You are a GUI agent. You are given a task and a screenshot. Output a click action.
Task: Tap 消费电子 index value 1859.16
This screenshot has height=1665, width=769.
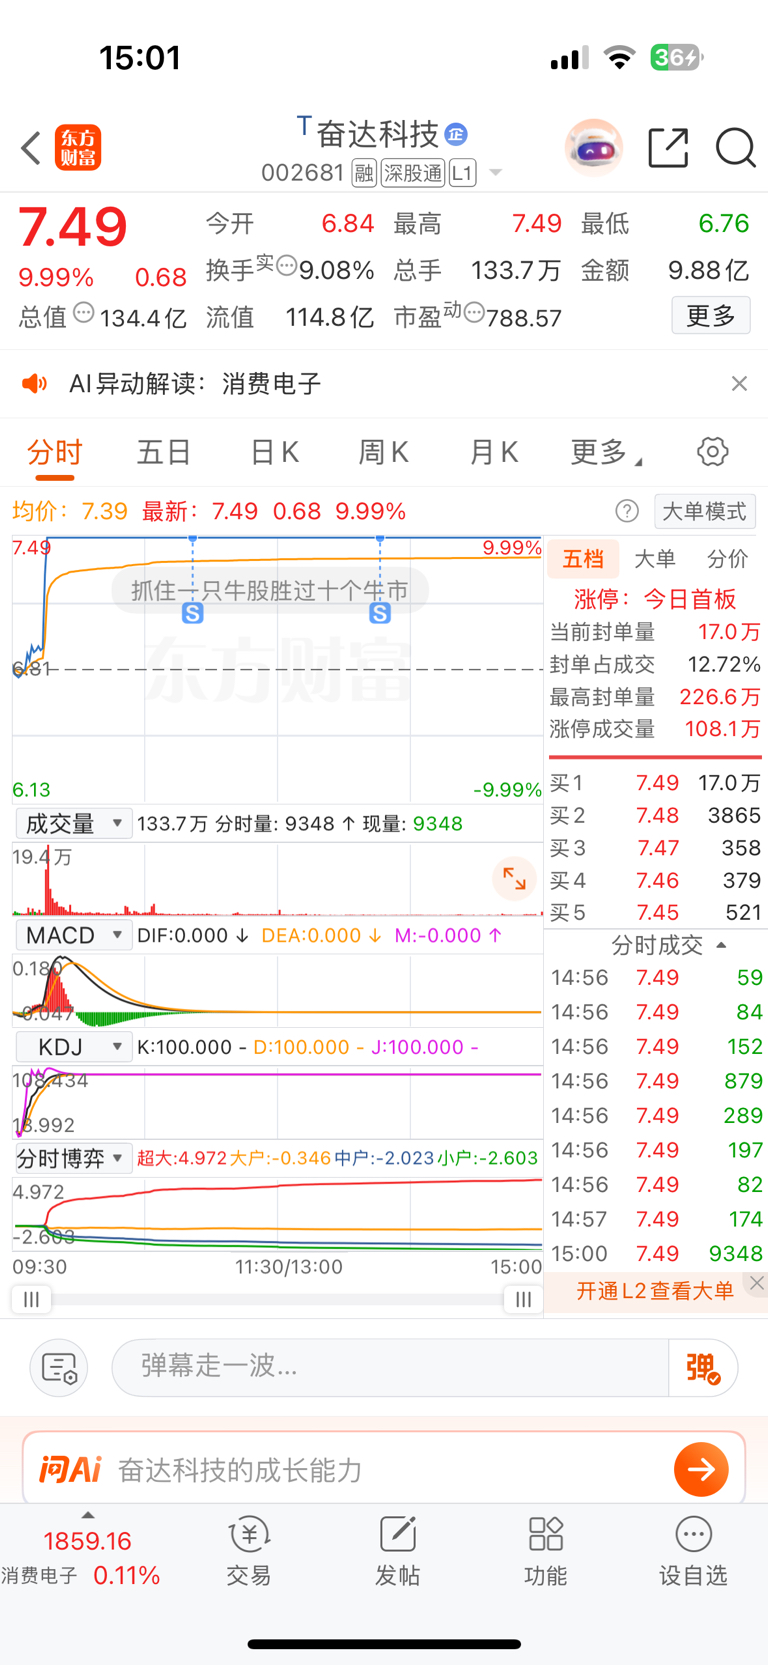click(x=87, y=1541)
